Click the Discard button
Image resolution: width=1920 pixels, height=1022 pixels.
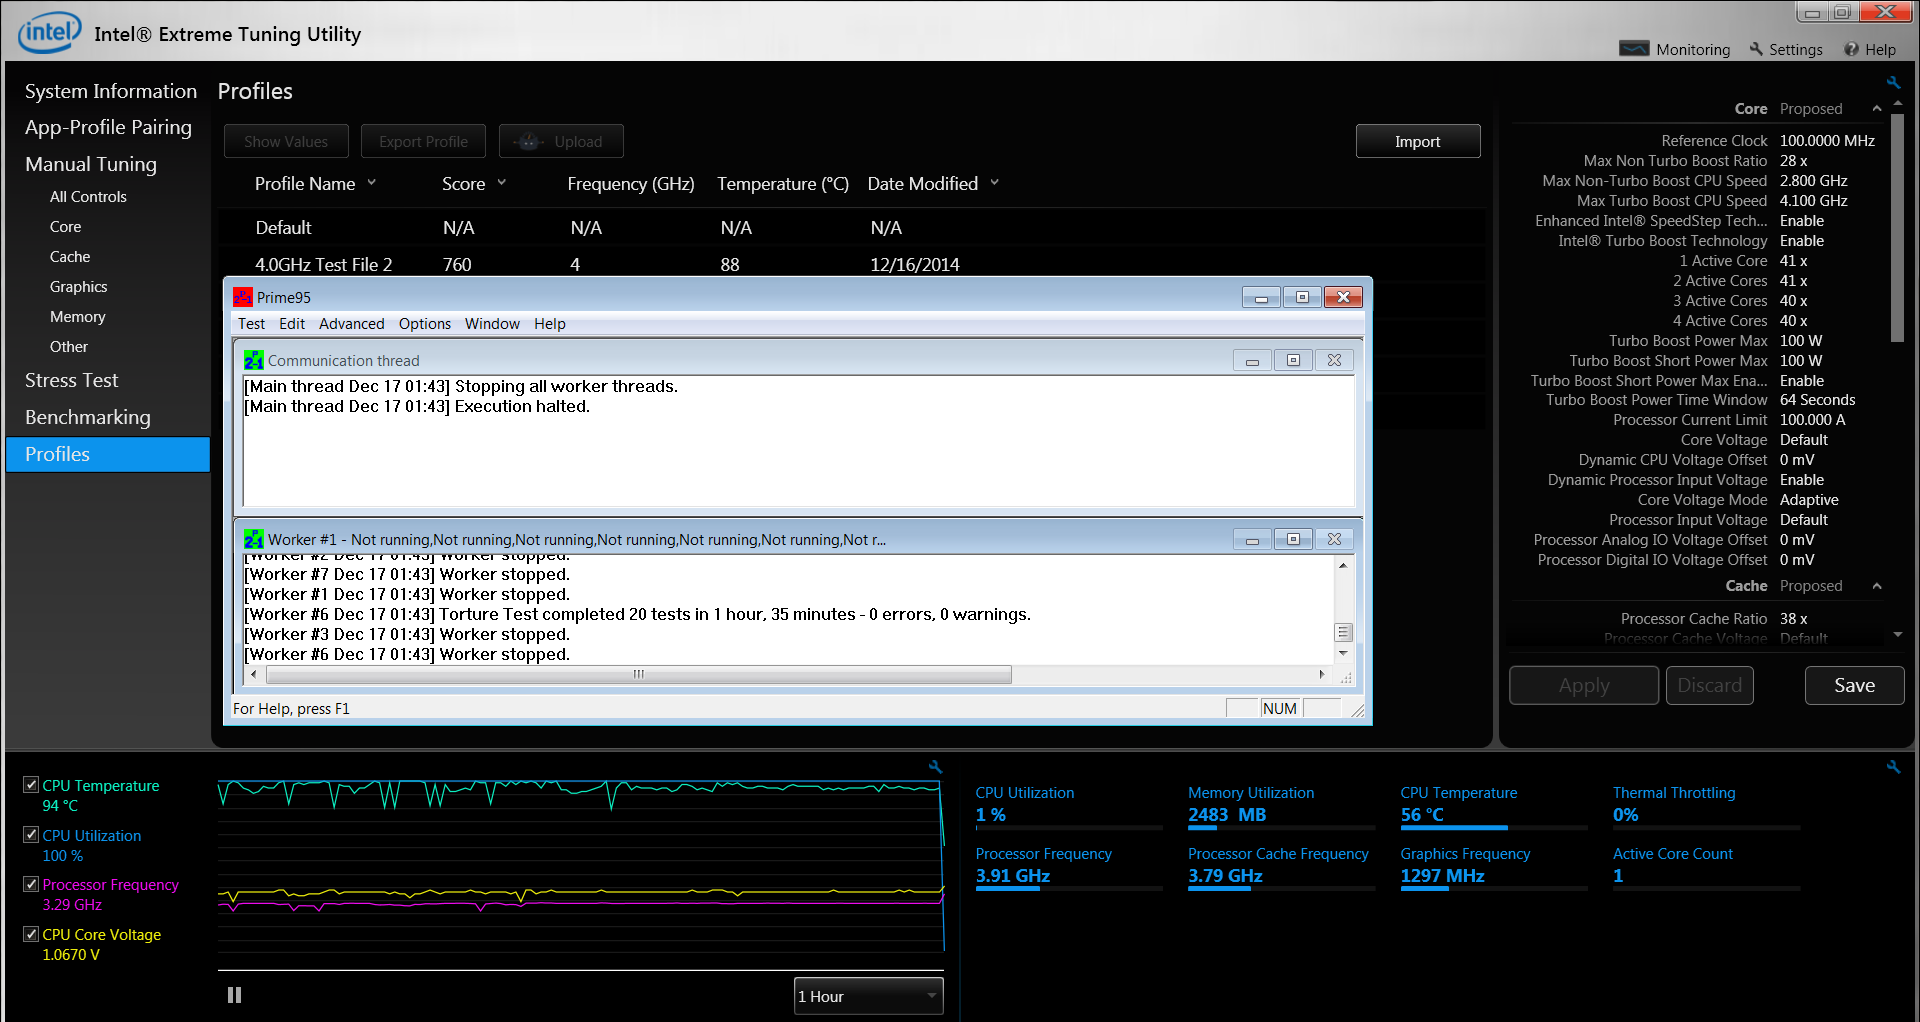[x=1709, y=686]
